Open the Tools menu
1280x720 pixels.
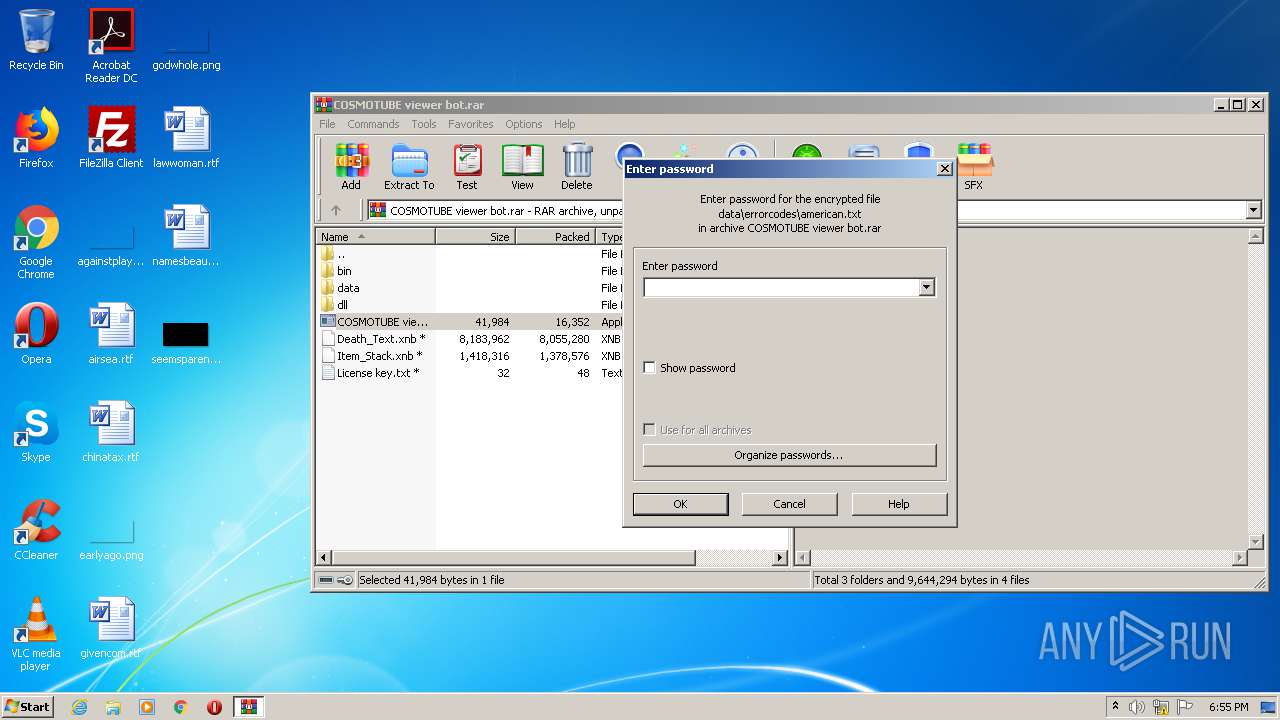tap(424, 124)
